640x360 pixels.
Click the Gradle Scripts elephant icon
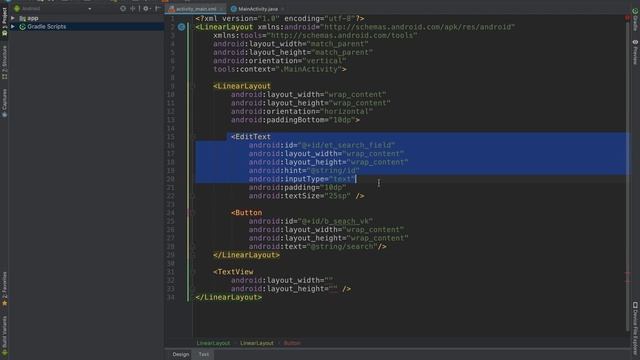click(22, 27)
